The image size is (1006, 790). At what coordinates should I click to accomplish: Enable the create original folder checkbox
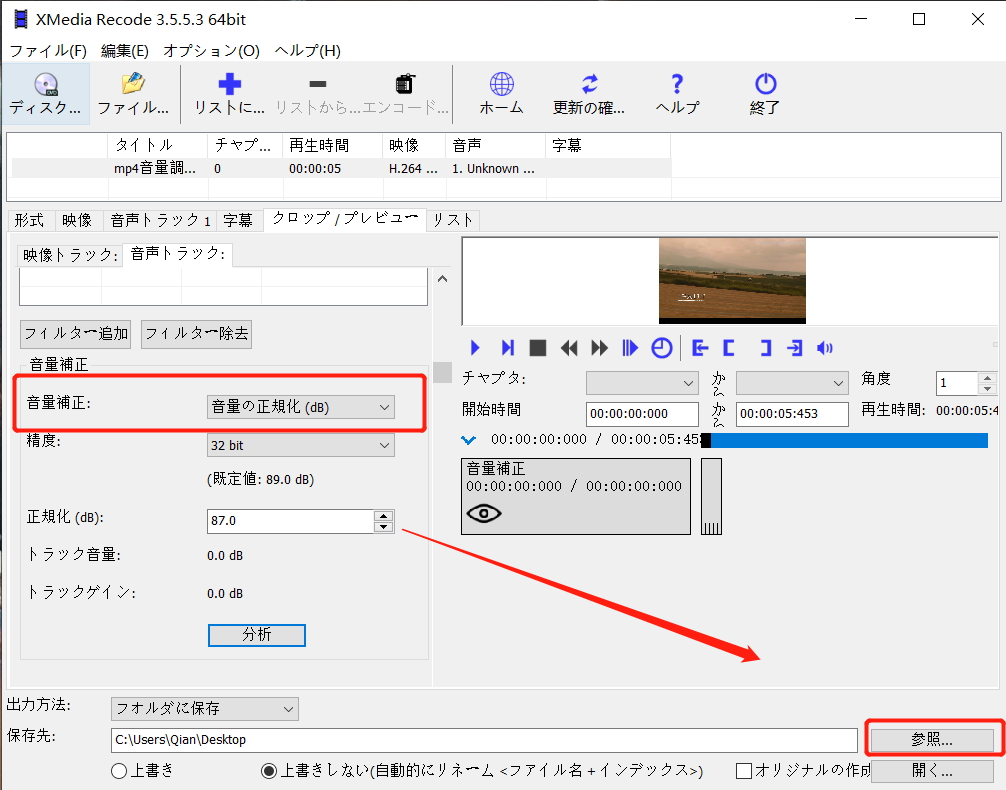point(744,771)
